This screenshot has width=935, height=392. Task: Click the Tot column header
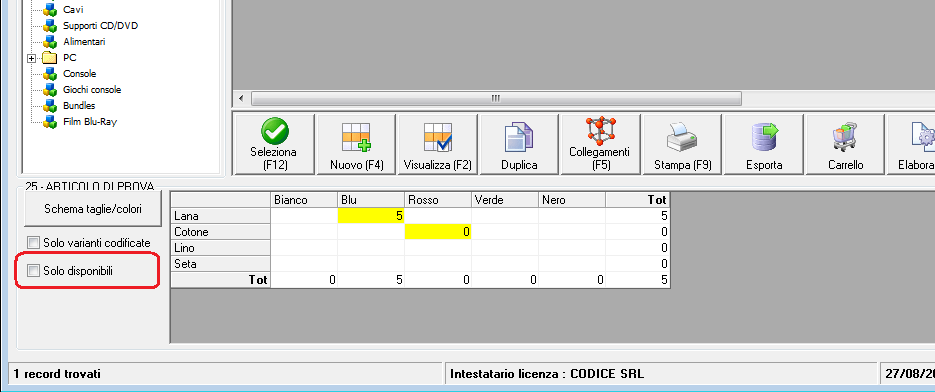[x=637, y=200]
